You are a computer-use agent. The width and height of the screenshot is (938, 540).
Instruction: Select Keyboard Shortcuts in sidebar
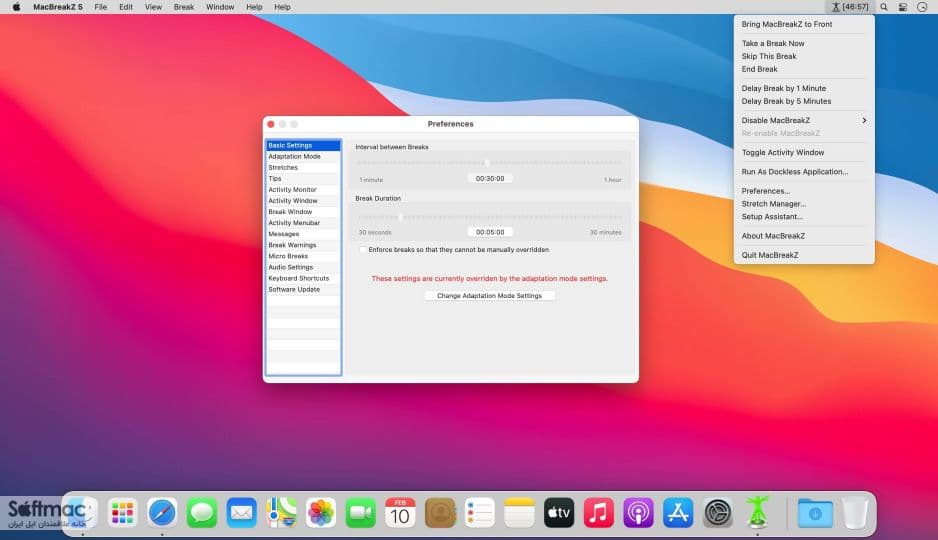303,278
